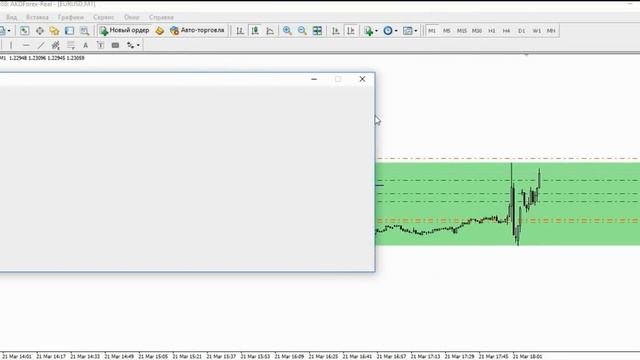Viewport: 640px width, 360px height.
Task: Switch chart to line chart mode
Action: pyautogui.click(x=270, y=31)
